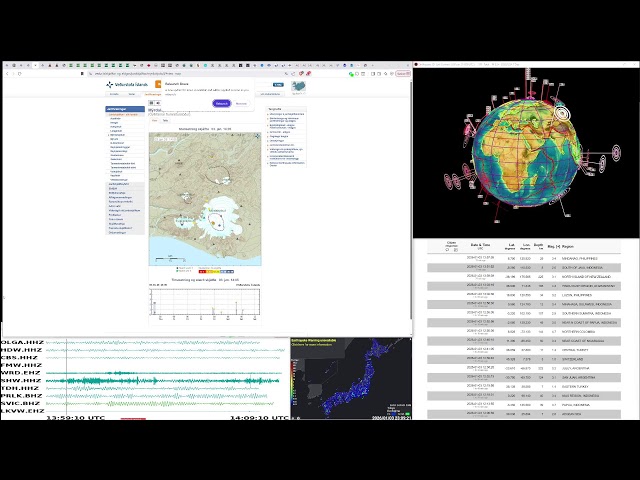Screen dimensions: 640x480
Task: Switch to the Kort tab above the map
Action: coord(154,120)
